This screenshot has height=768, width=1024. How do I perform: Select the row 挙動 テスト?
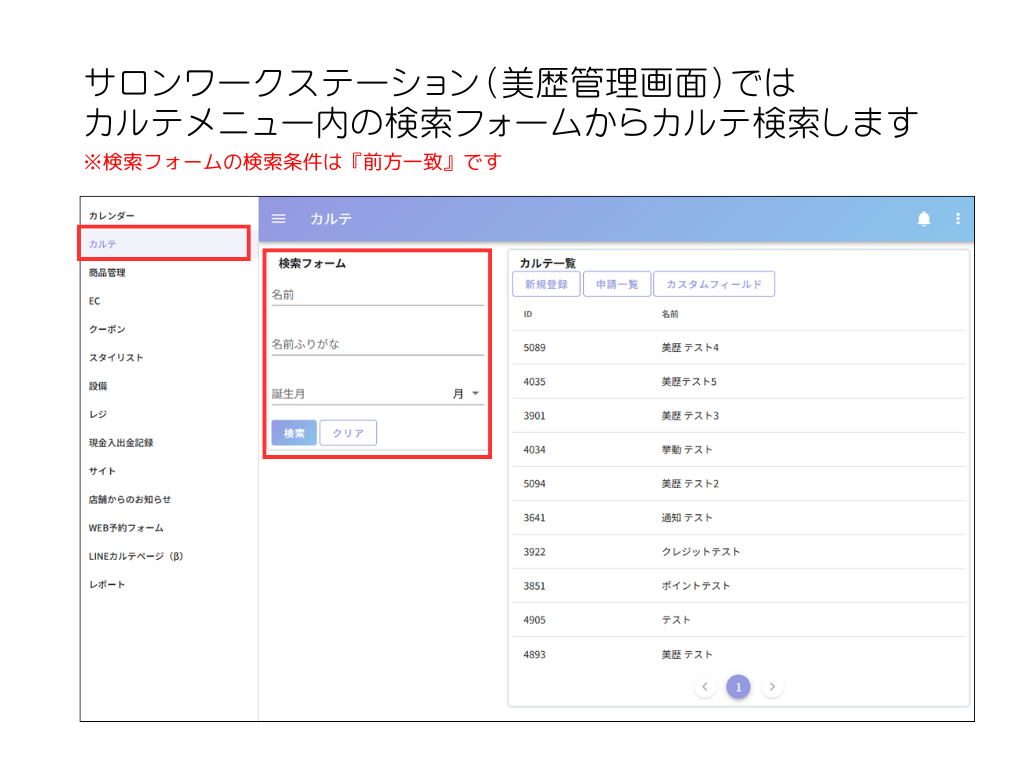[739, 449]
